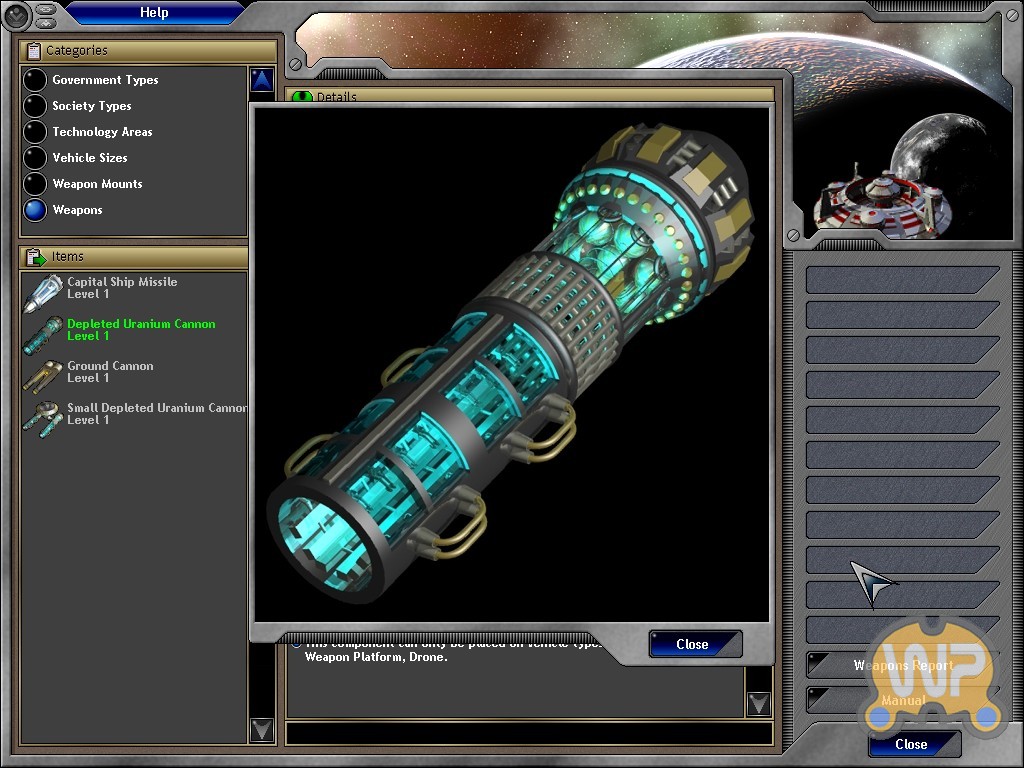1024x768 pixels.
Task: Open the Weapons Report
Action: point(902,665)
